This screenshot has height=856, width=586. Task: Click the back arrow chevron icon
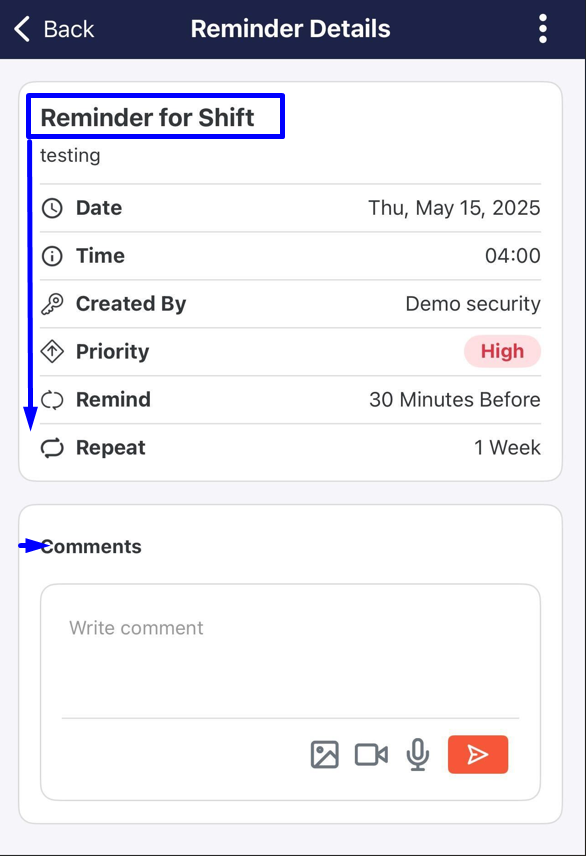(x=22, y=29)
